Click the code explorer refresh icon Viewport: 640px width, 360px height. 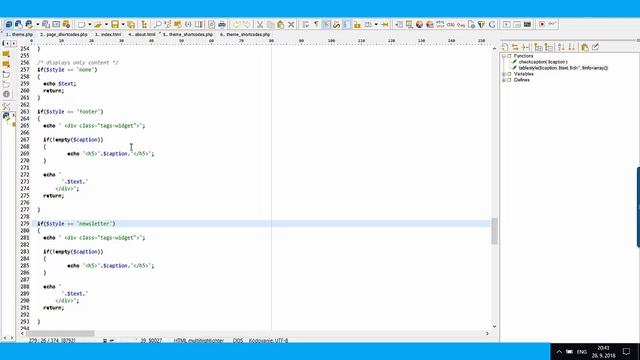pyautogui.click(x=505, y=47)
